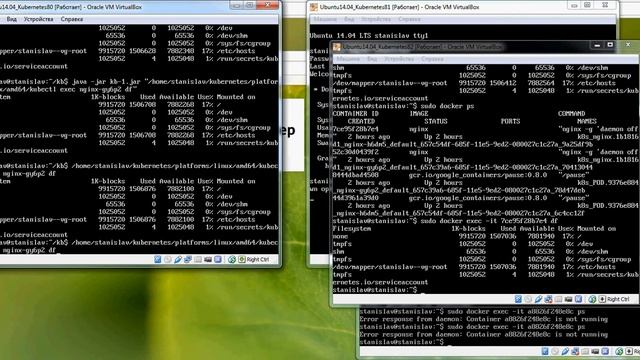The width and height of the screenshot is (640, 360).
Task: Click USB devices indicator in bottom VM window
Action: pos(565,351)
